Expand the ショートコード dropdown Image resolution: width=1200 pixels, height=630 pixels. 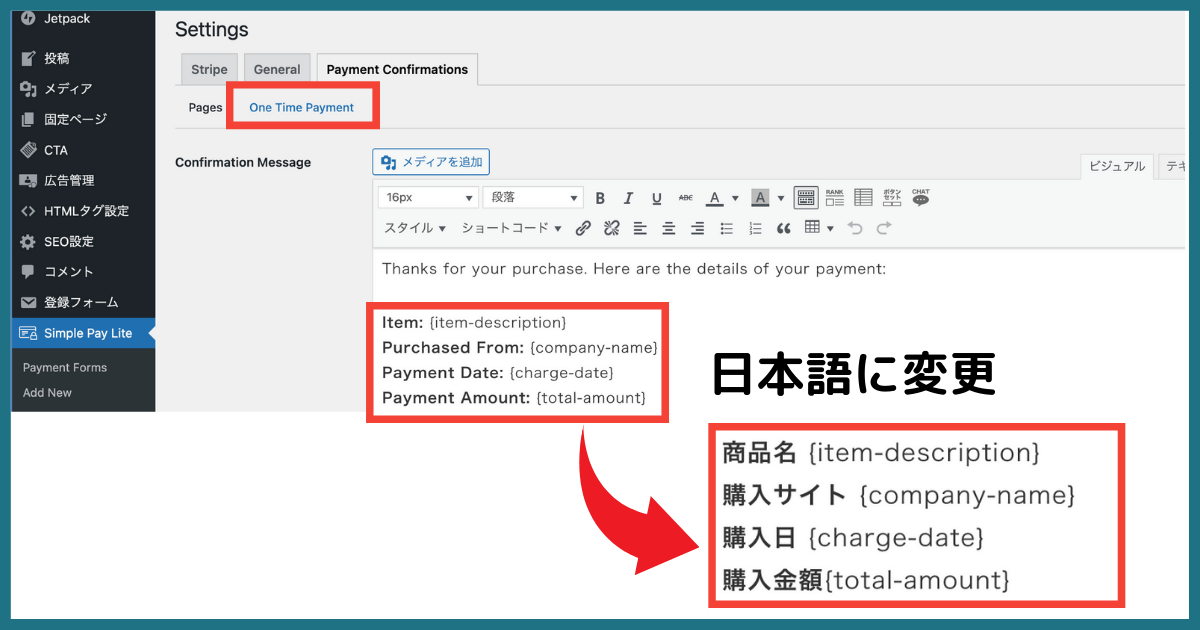tap(509, 227)
